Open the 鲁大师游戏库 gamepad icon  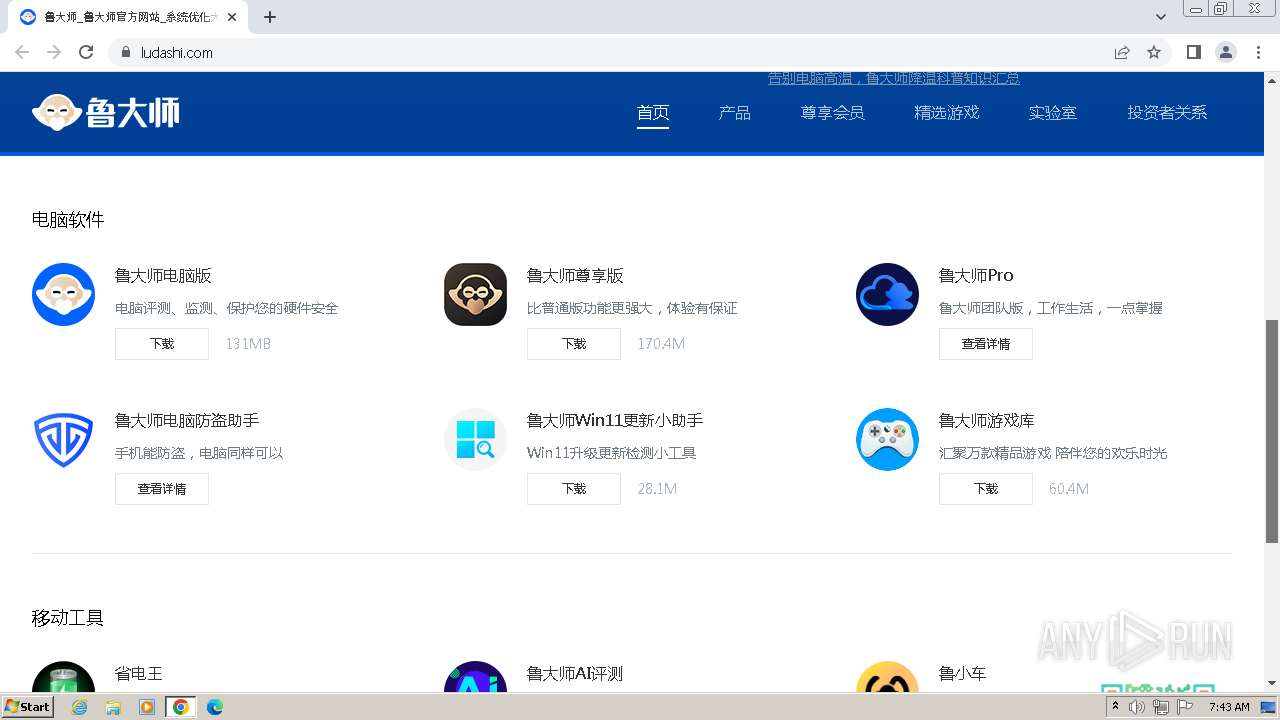[x=887, y=439]
